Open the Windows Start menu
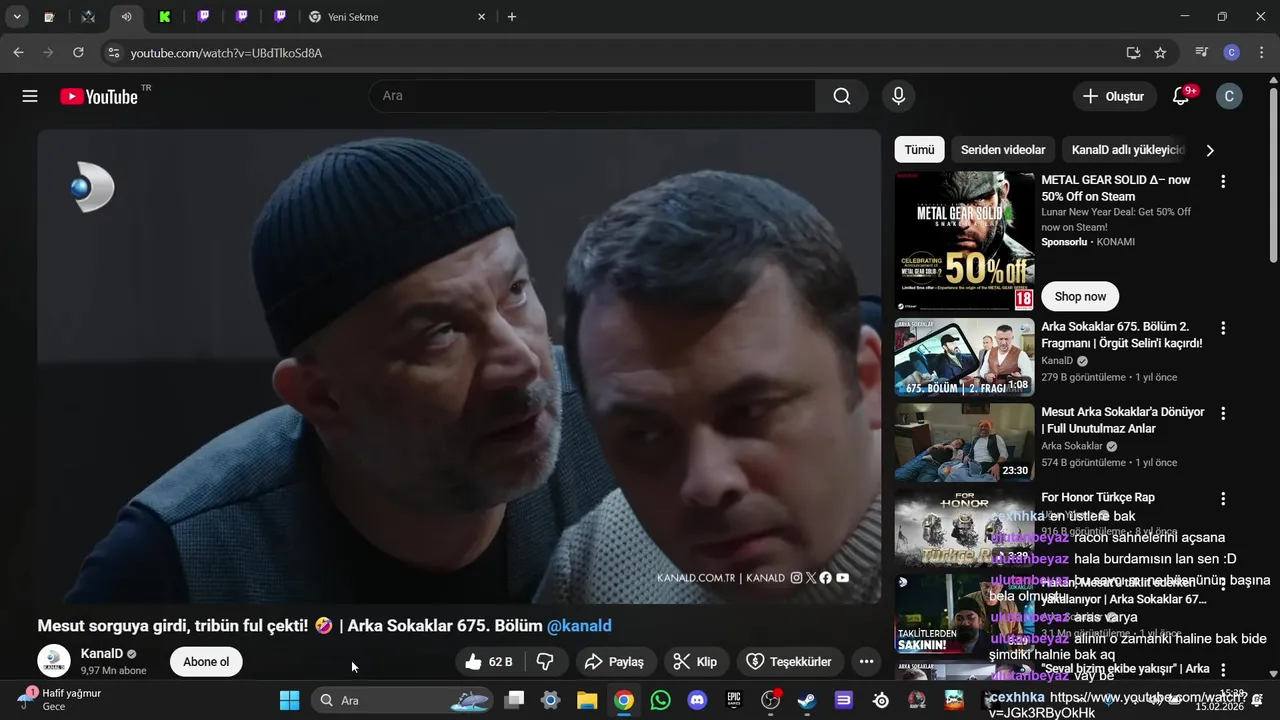The height and width of the screenshot is (720, 1280). point(289,700)
